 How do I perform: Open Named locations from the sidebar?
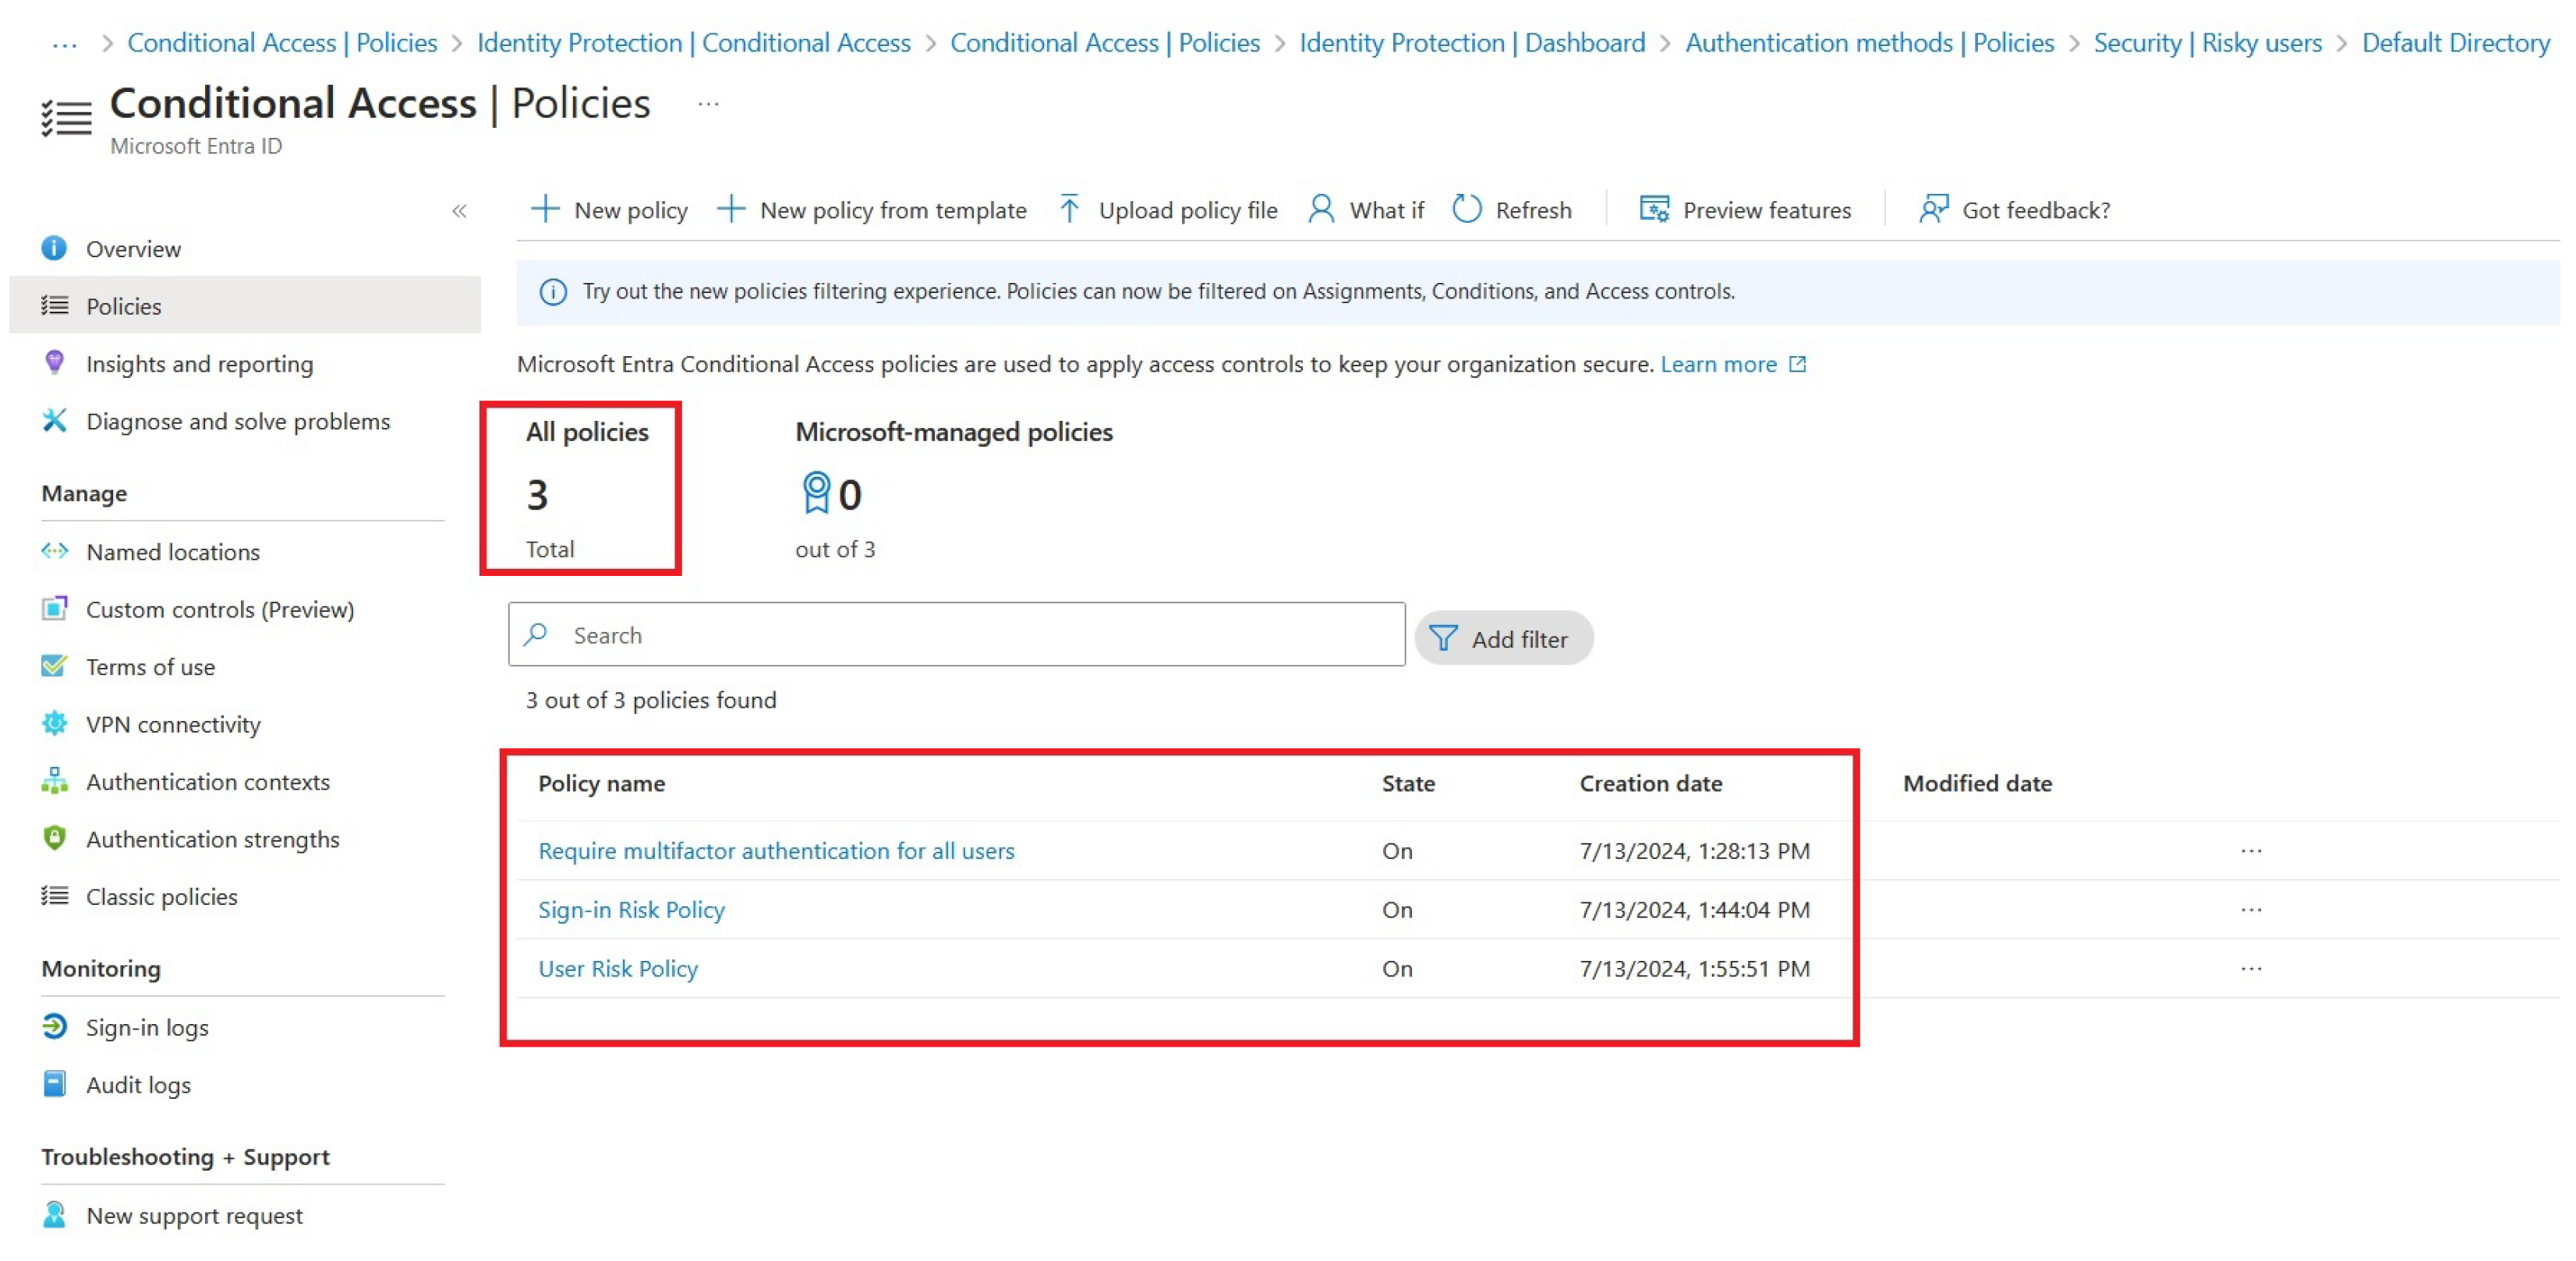172,552
